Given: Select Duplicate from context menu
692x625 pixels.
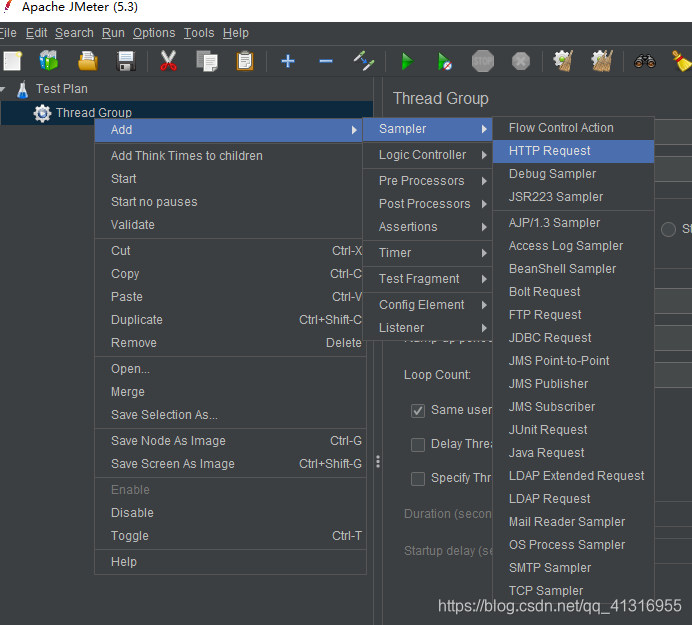Looking at the screenshot, I should click(230, 320).
